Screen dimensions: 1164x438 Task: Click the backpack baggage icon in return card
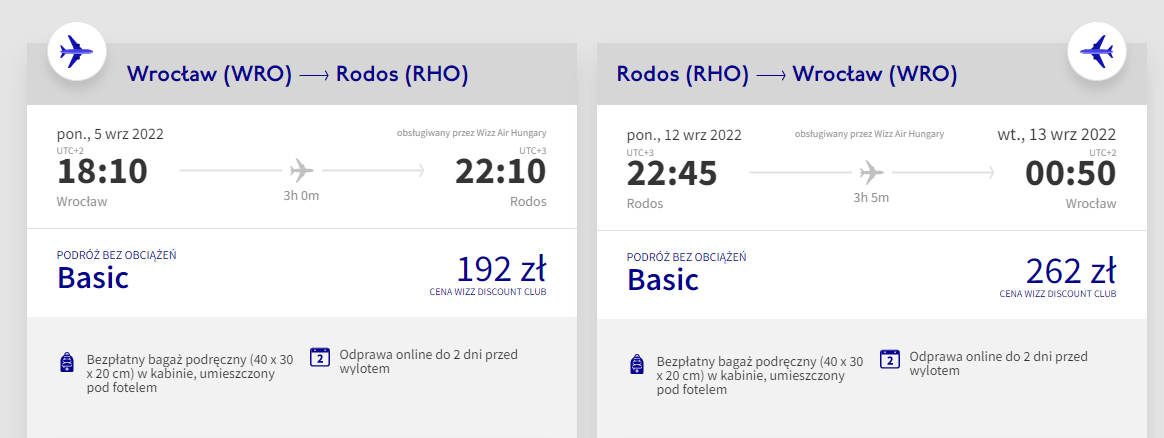(x=637, y=365)
